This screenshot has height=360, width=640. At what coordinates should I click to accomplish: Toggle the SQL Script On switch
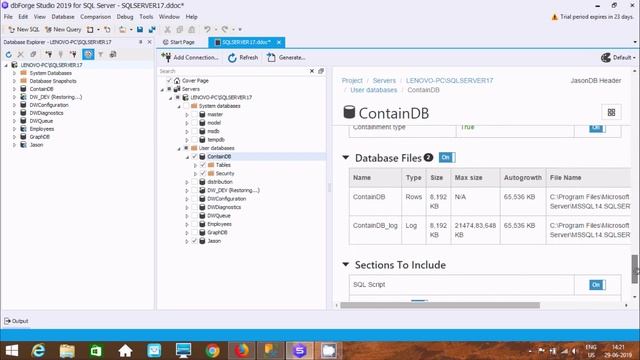point(597,284)
